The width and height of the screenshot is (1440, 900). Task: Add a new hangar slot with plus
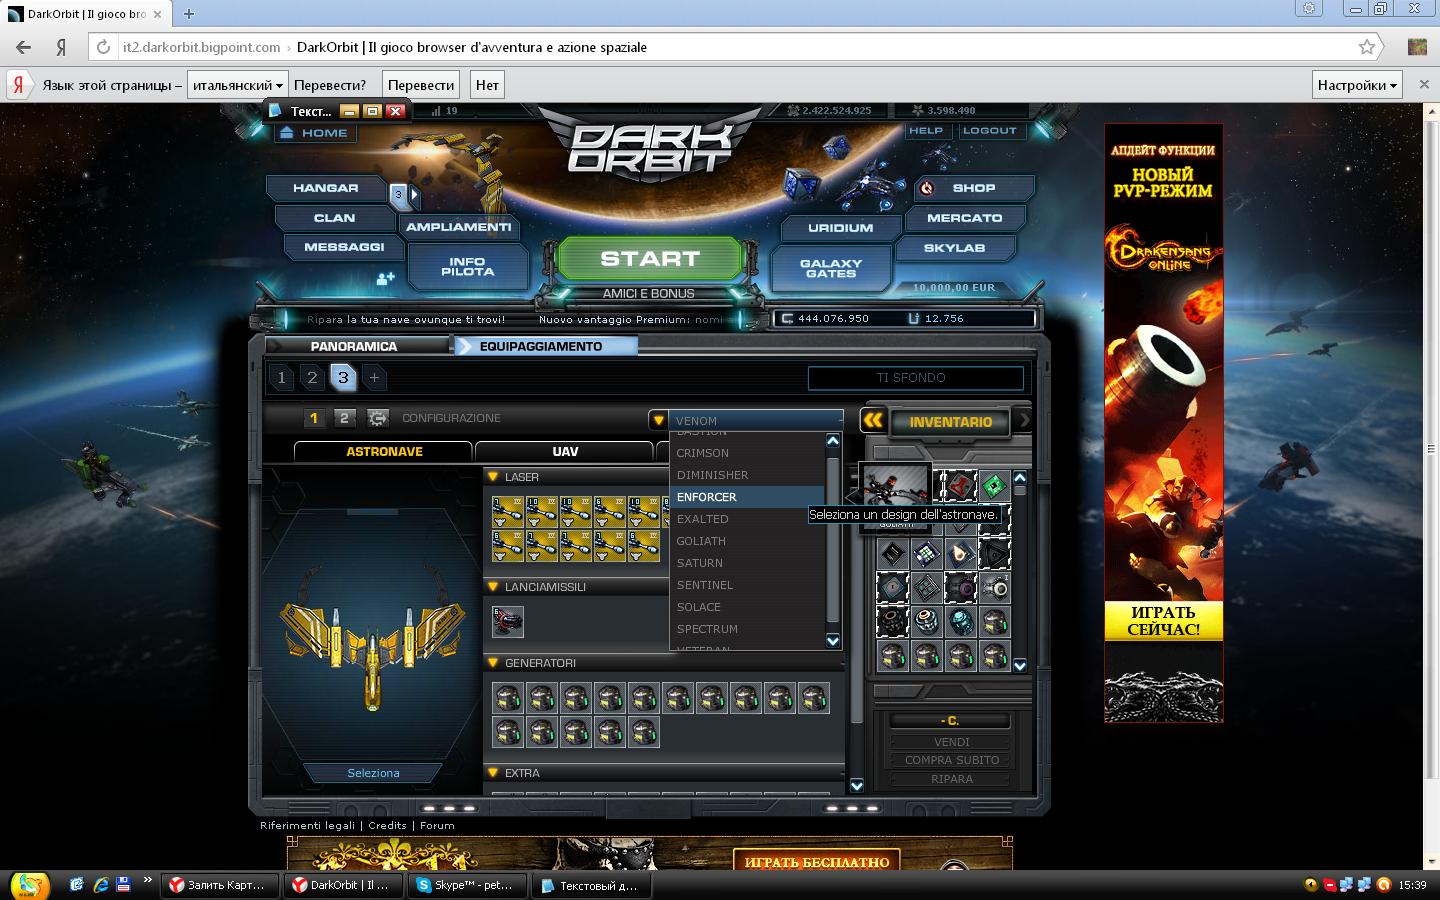point(374,377)
